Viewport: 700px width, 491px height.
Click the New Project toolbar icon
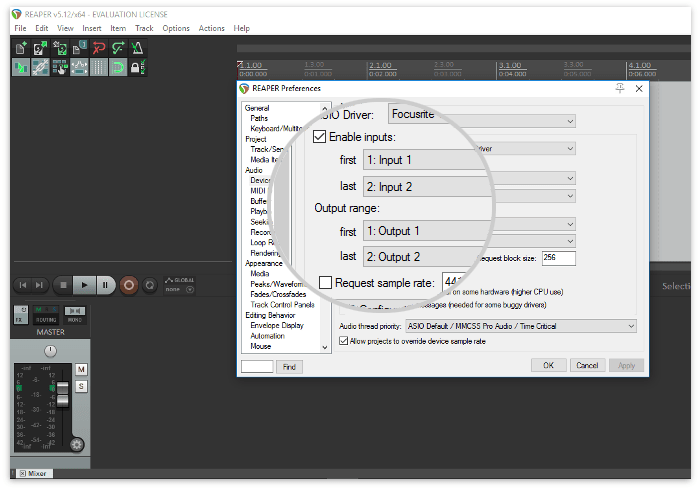click(21, 48)
